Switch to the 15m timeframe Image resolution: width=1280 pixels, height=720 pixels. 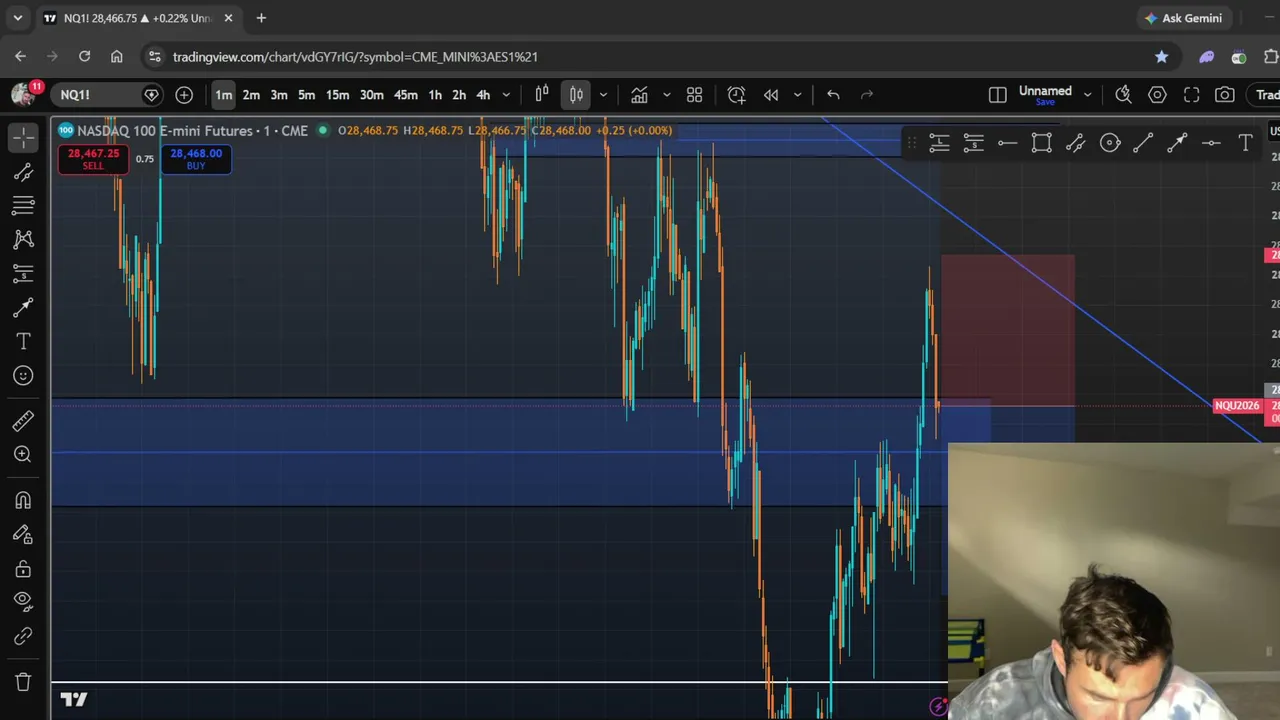[337, 95]
